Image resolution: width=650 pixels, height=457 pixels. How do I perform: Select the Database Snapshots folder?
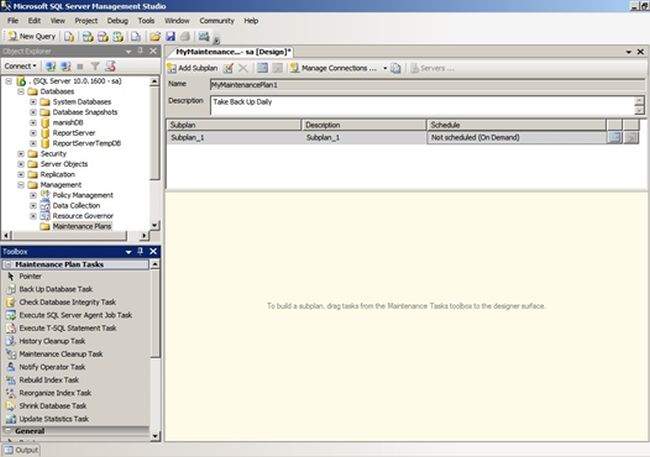85,112
